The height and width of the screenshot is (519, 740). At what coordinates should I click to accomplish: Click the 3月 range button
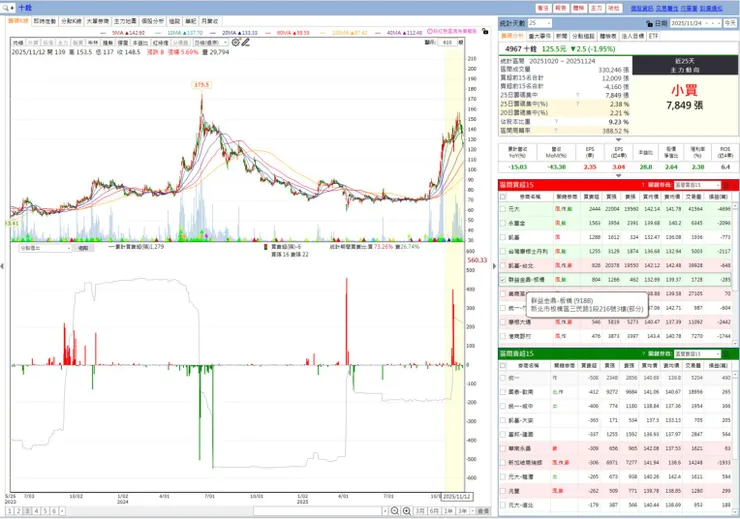coord(420,511)
